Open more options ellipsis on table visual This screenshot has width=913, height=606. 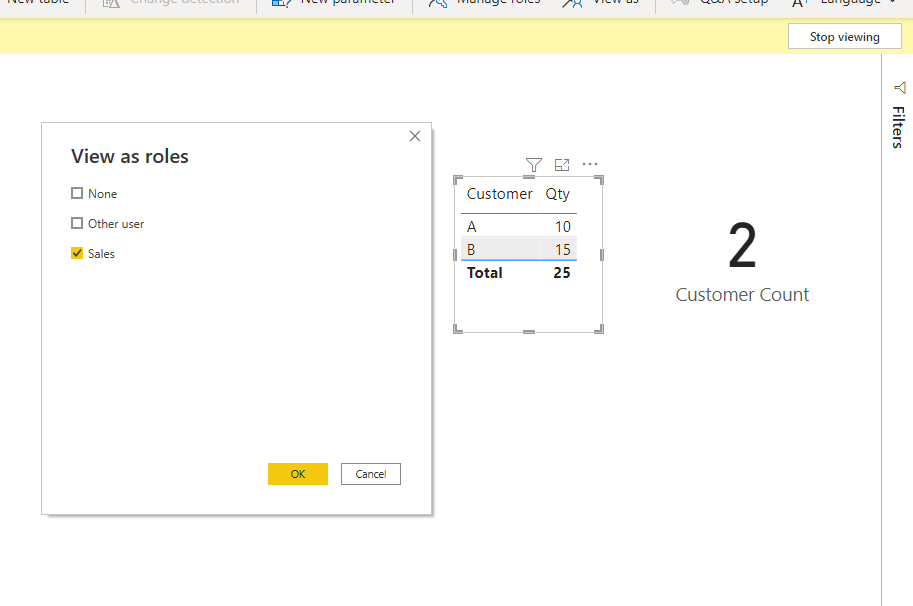coord(590,164)
